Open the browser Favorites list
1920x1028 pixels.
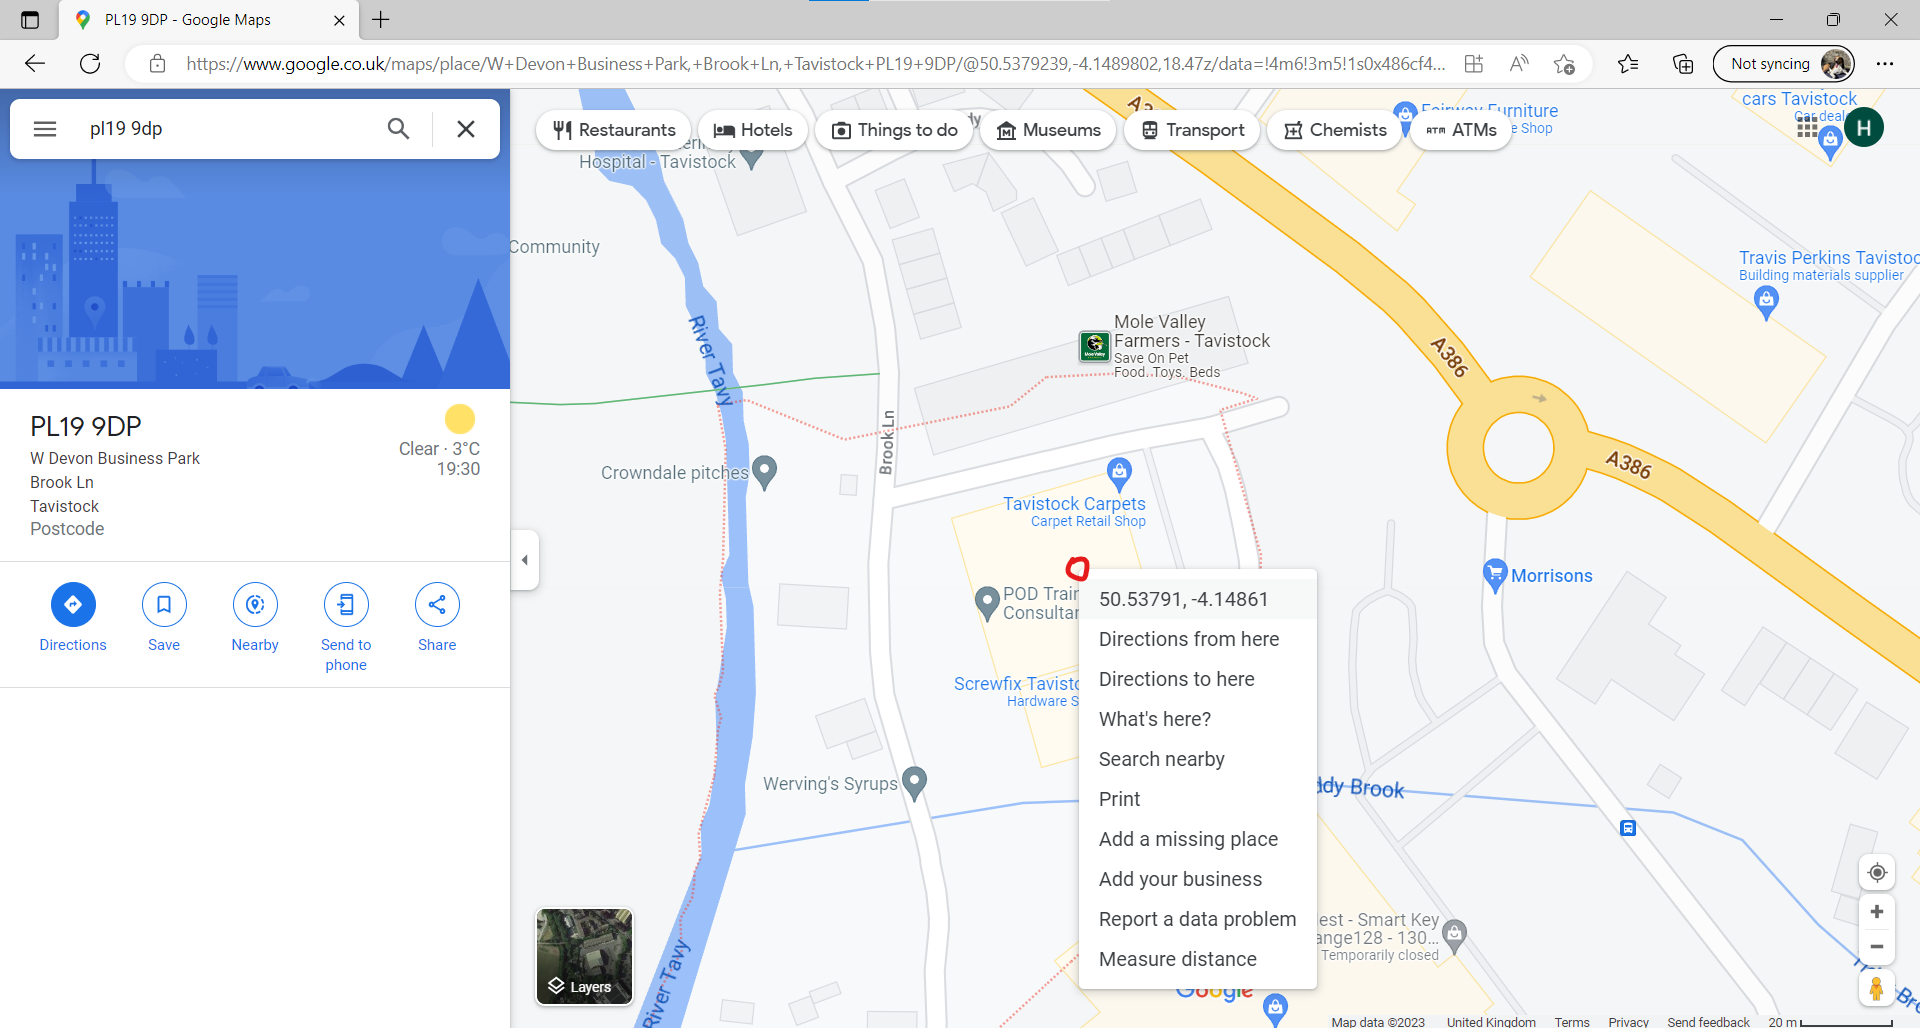tap(1628, 64)
